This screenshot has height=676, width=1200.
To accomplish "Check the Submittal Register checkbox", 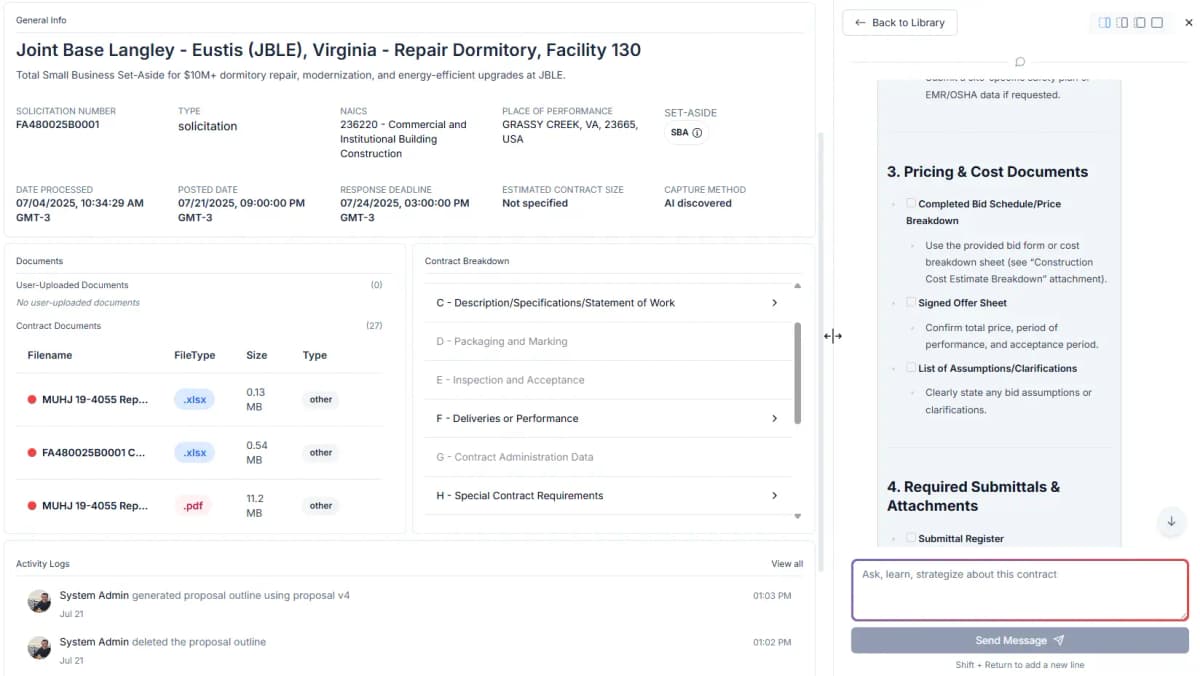I will [909, 538].
